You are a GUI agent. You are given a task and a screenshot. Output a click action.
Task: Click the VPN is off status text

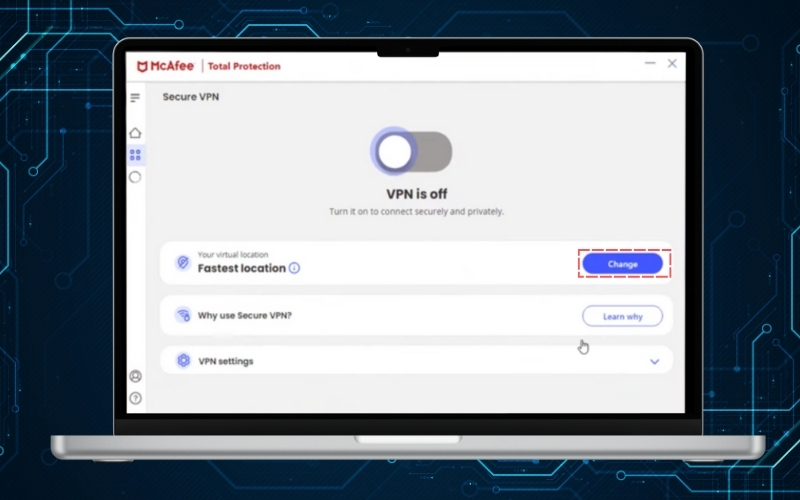pos(417,194)
